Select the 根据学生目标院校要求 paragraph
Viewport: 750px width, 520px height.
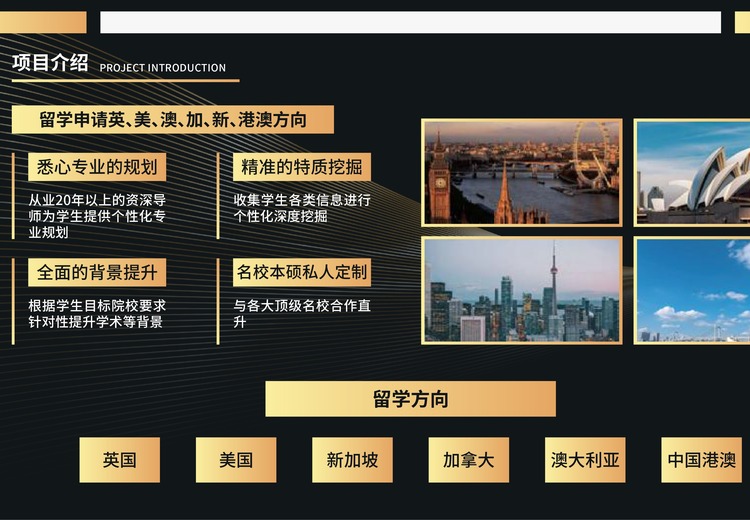[x=97, y=314]
